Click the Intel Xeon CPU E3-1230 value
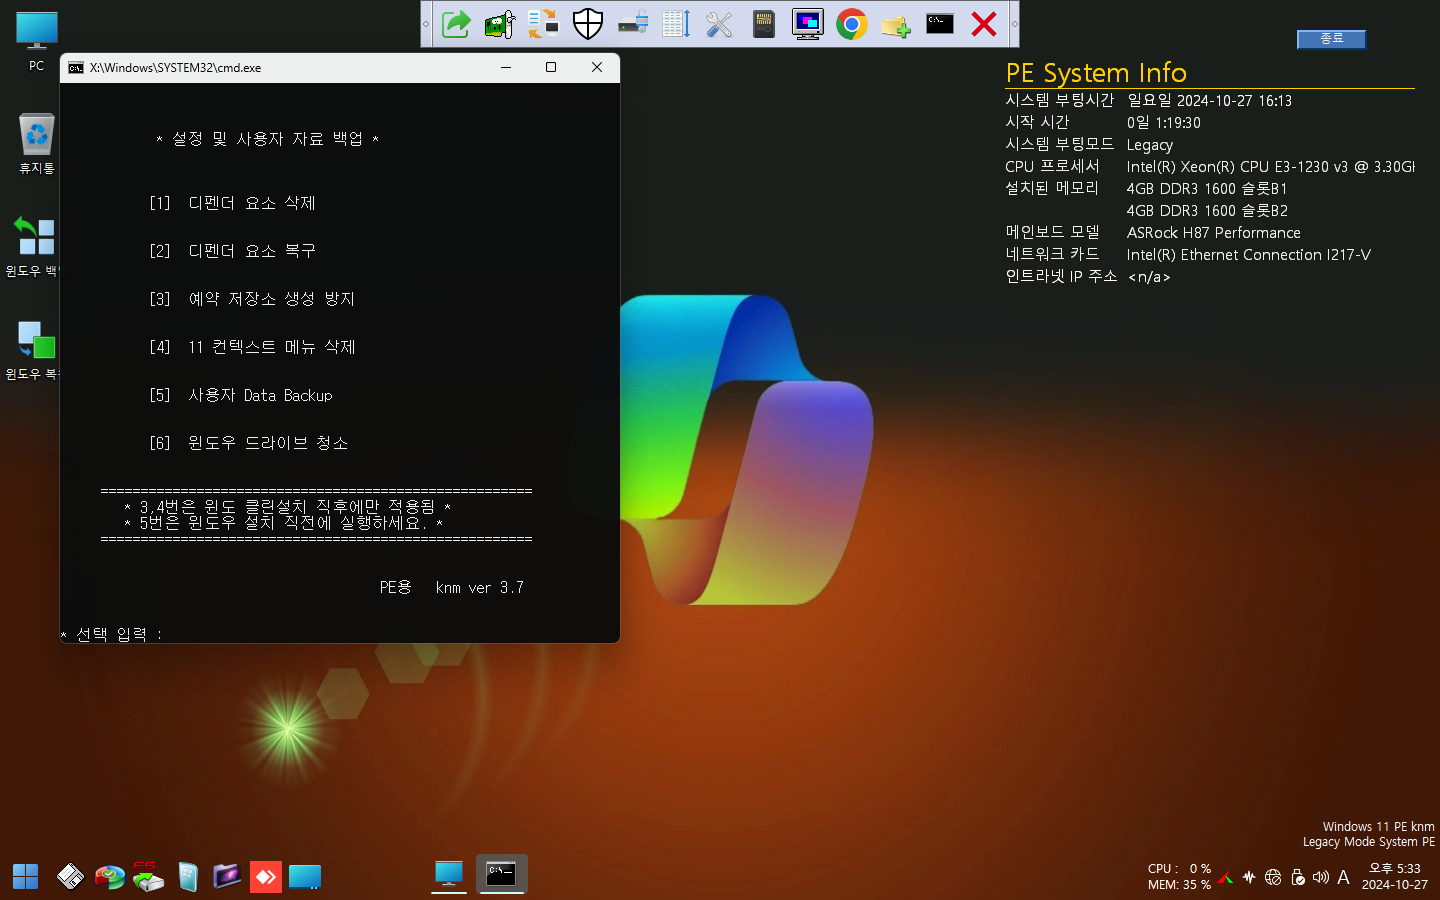The image size is (1440, 900). pos(1270,167)
